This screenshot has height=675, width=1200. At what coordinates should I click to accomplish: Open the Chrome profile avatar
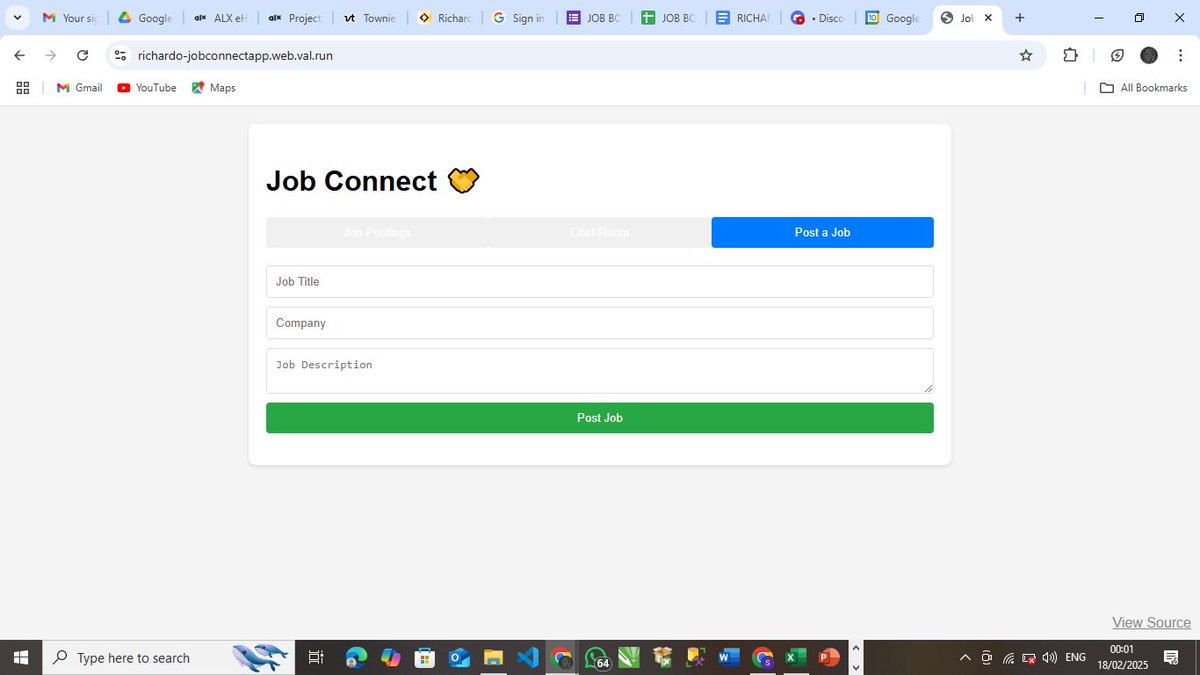[x=1149, y=56]
